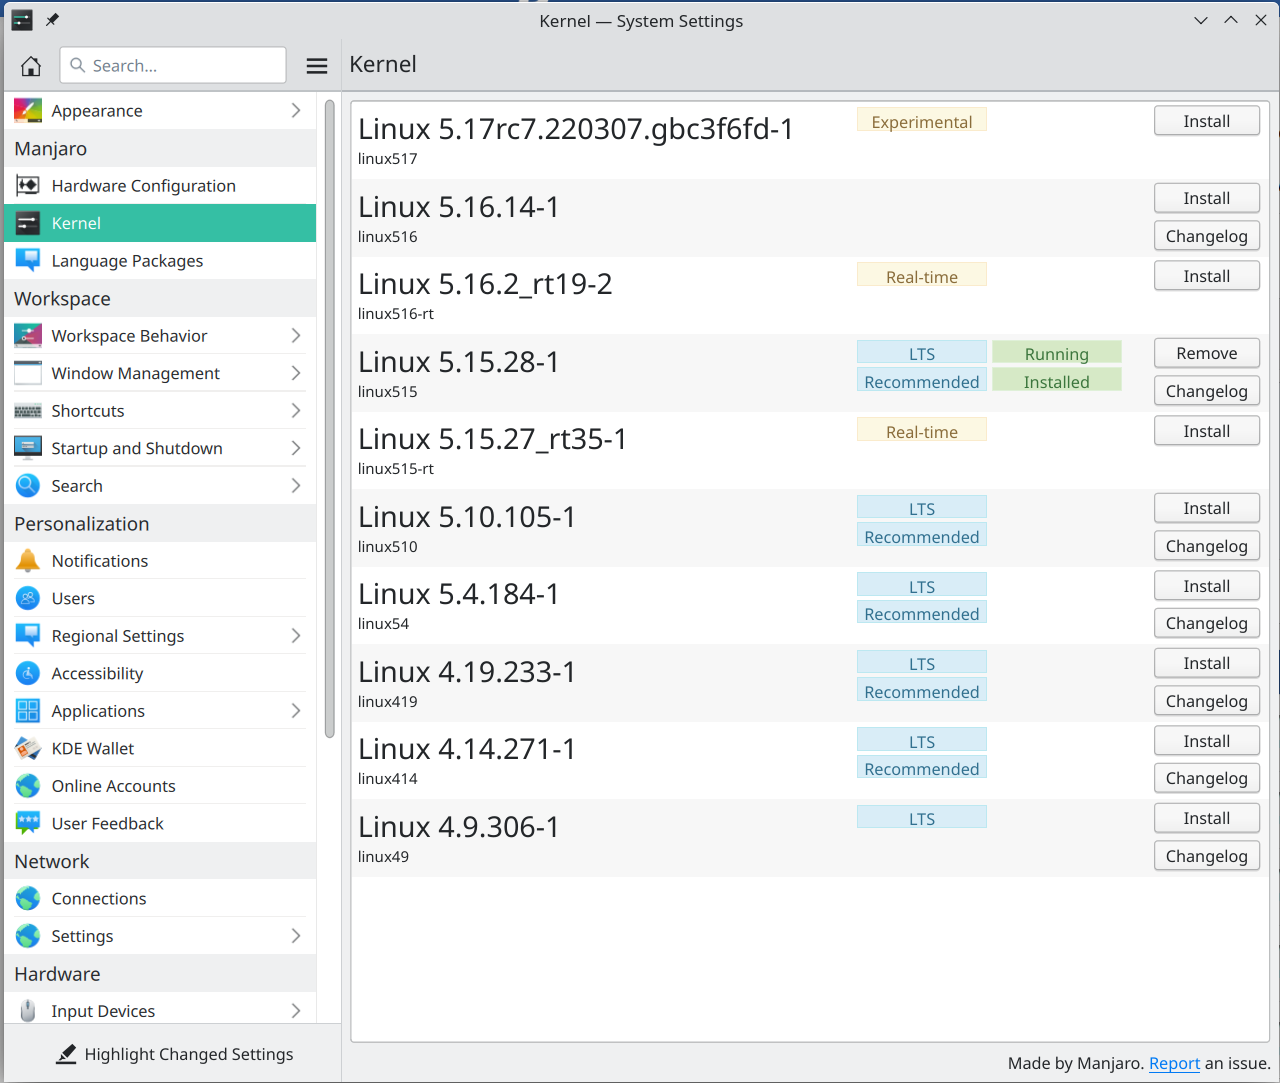
Task: Expand Regional Settings chevron
Action: pos(296,636)
